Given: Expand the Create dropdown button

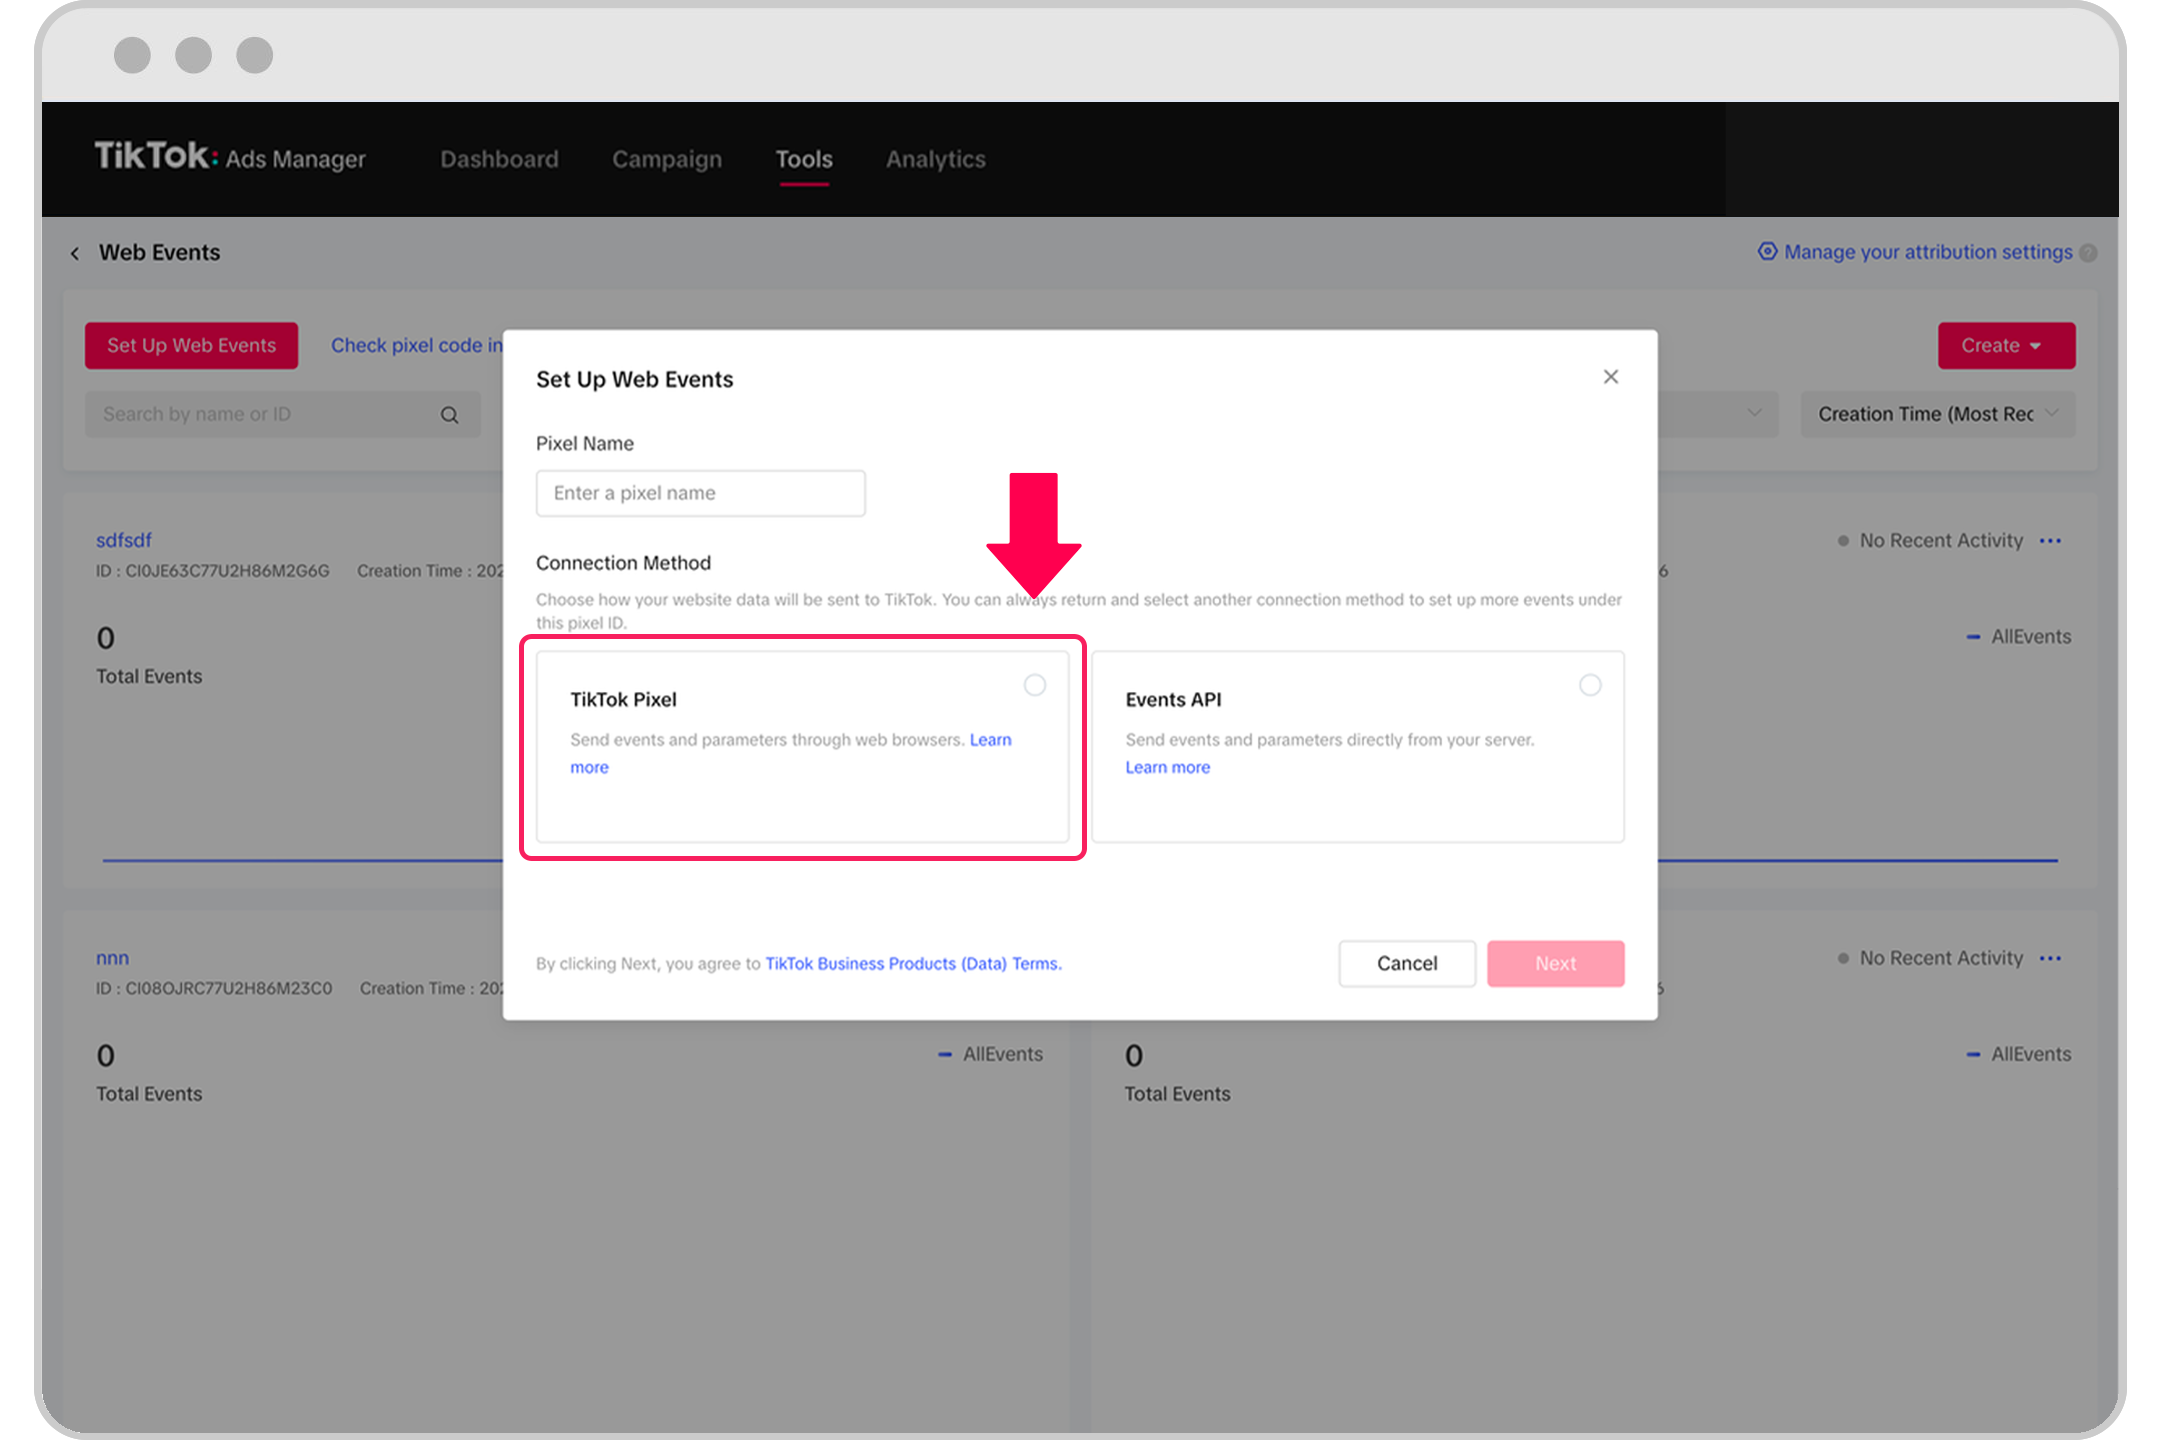Looking at the screenshot, I should pyautogui.click(x=2004, y=345).
